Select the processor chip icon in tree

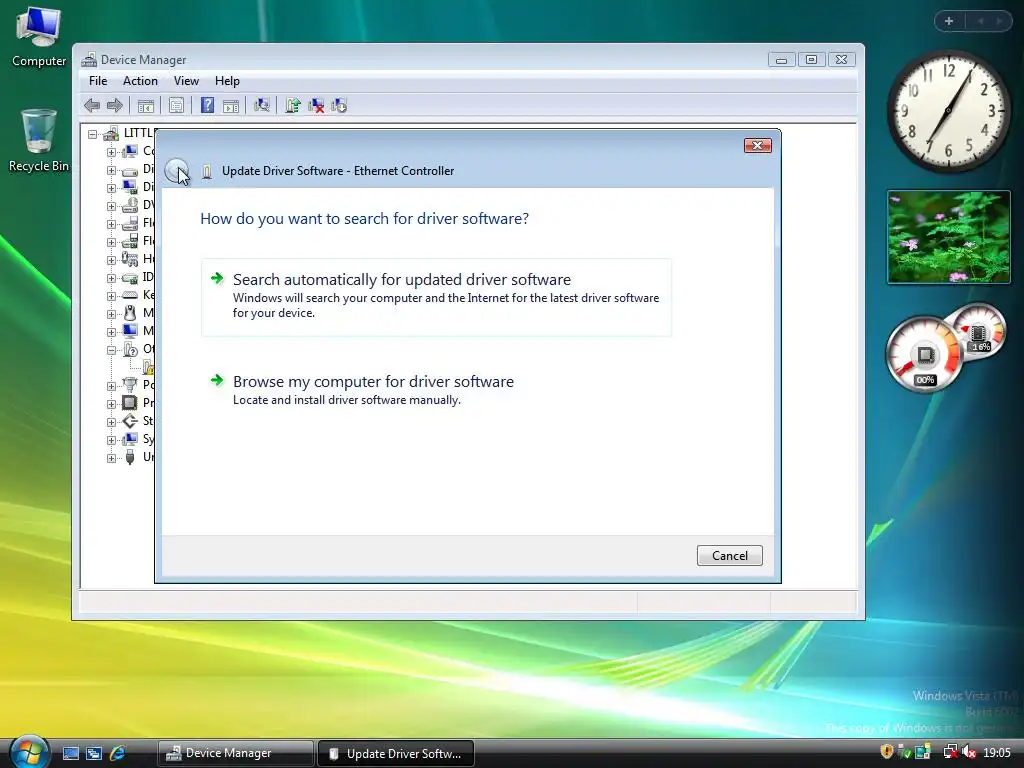(x=130, y=402)
